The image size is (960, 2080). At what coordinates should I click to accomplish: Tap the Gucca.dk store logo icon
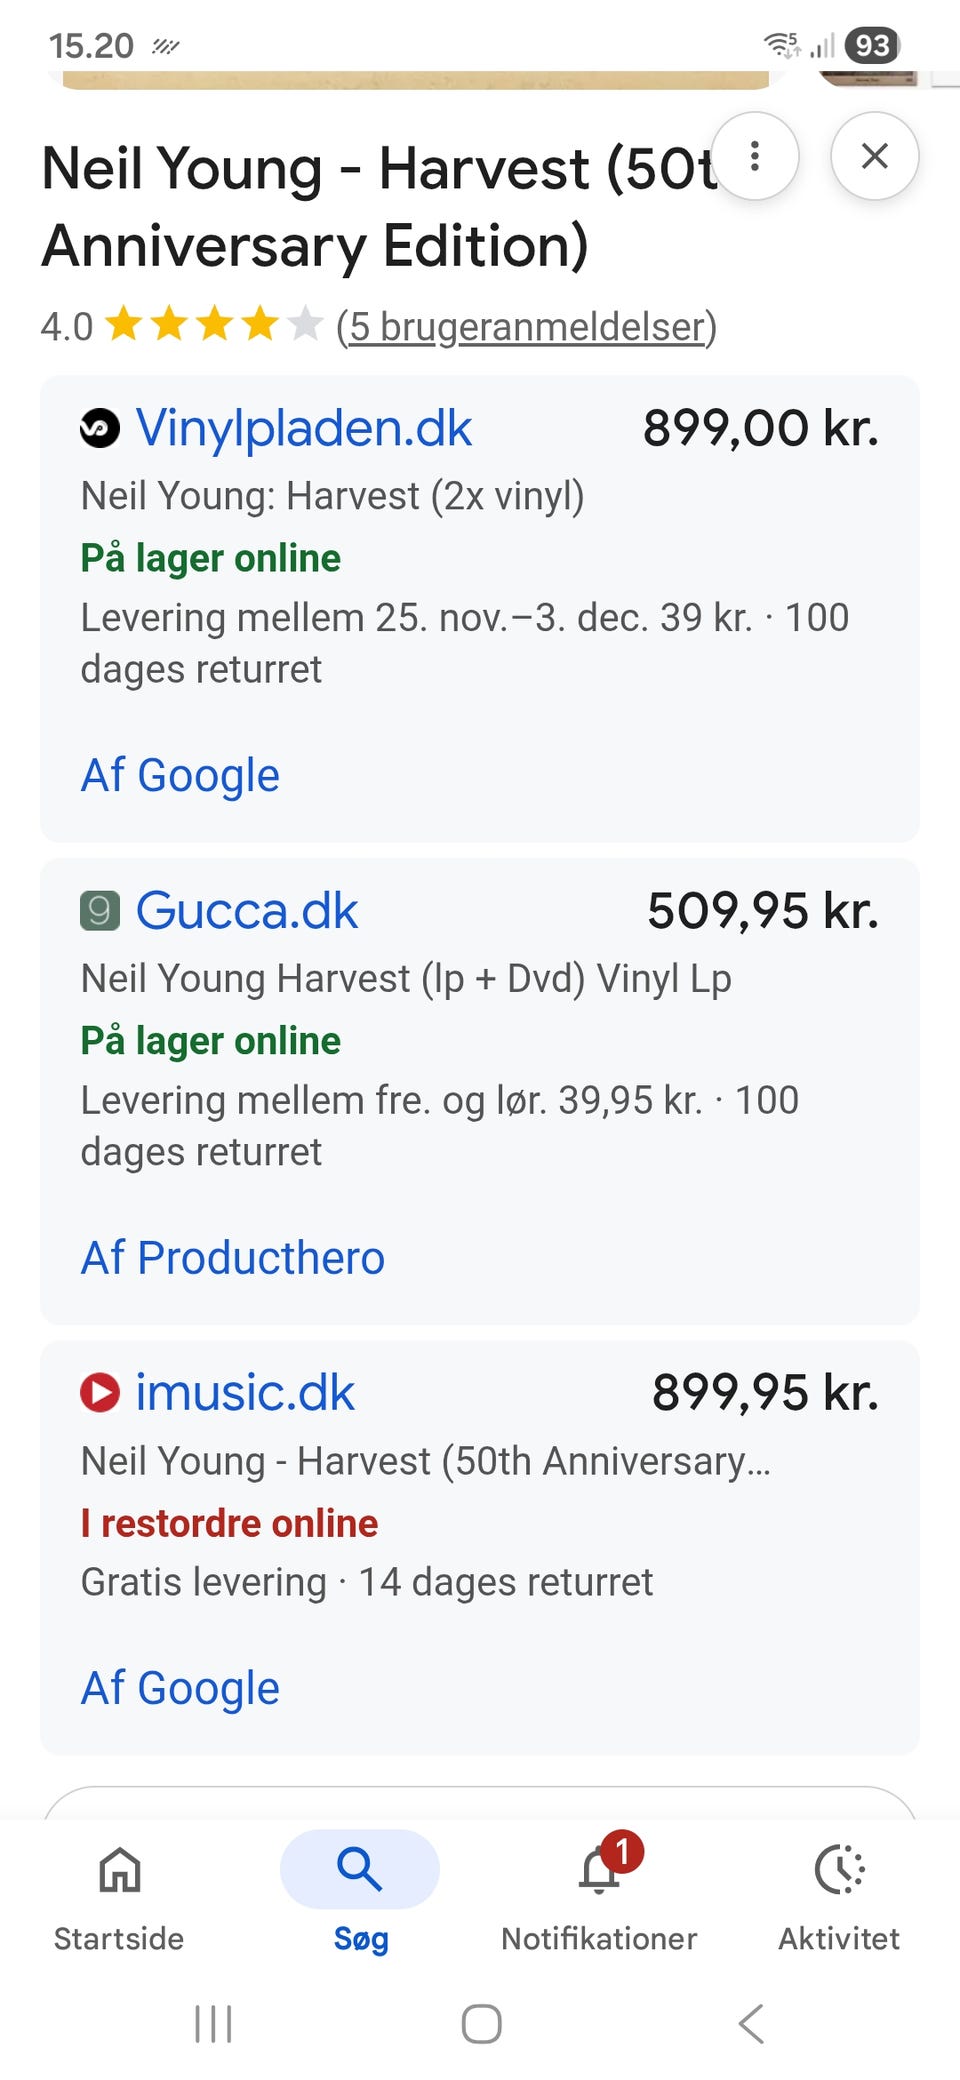[x=100, y=911]
